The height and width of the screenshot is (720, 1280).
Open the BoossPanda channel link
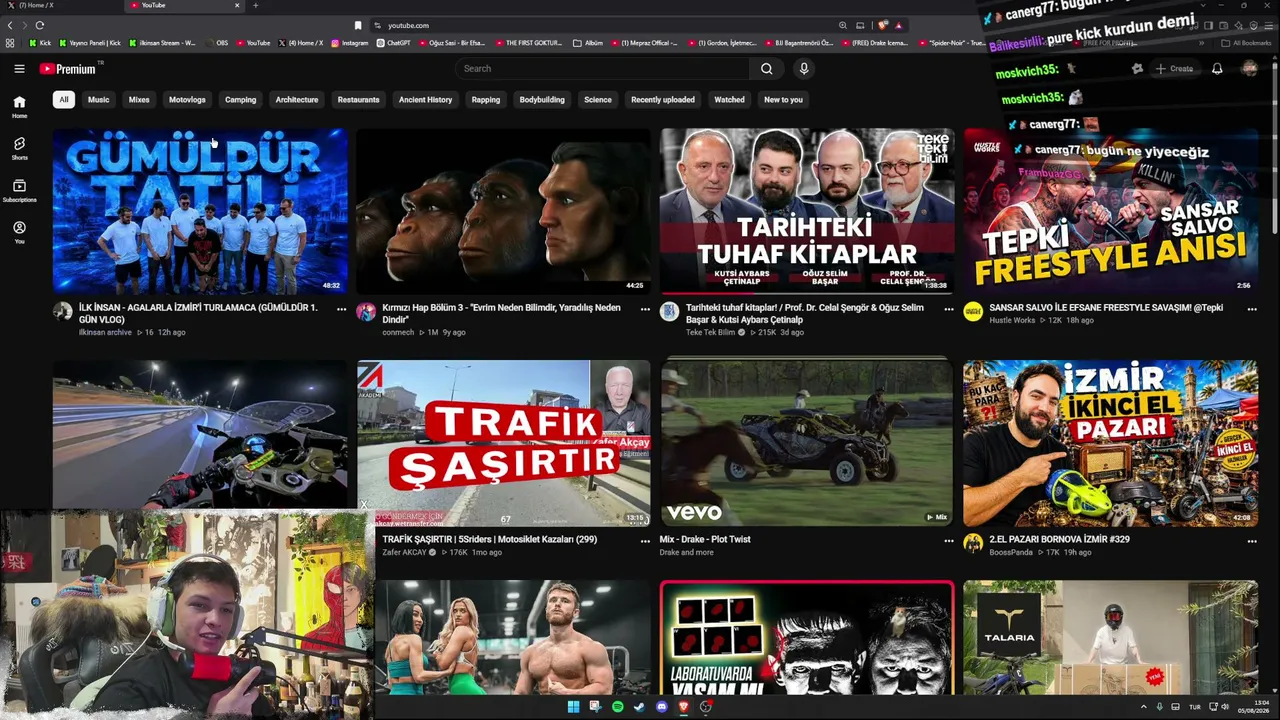1011,552
